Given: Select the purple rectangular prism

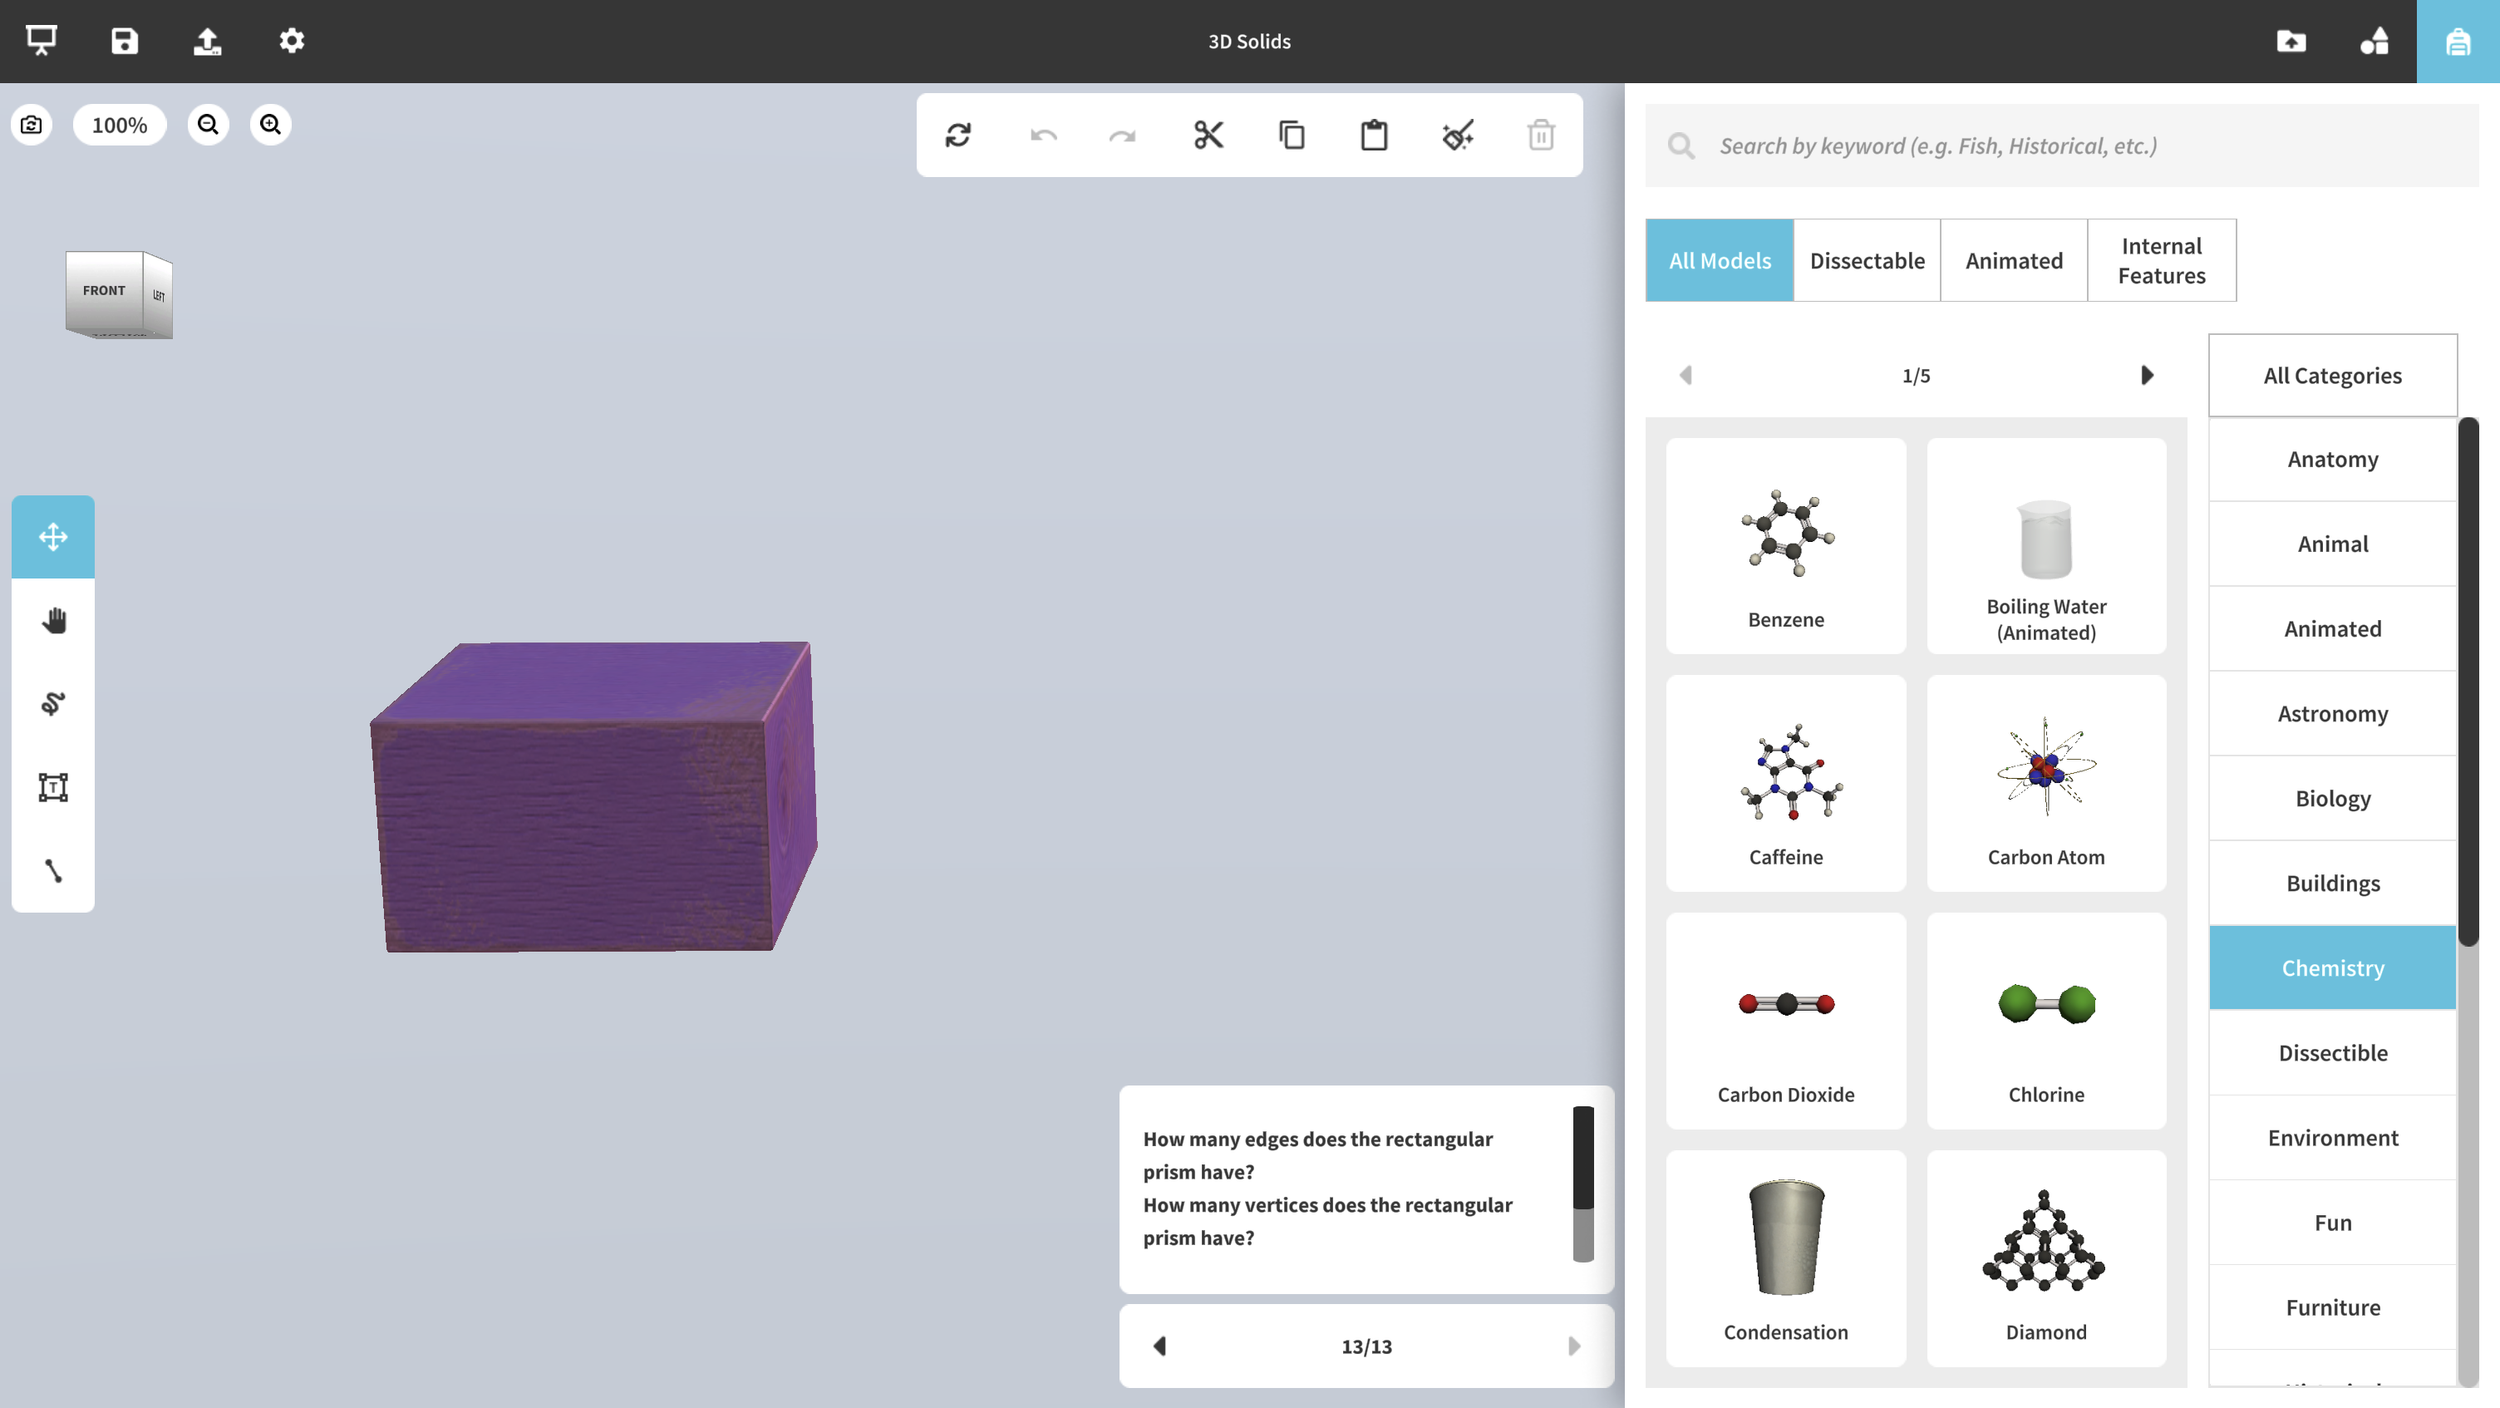Looking at the screenshot, I should point(594,797).
